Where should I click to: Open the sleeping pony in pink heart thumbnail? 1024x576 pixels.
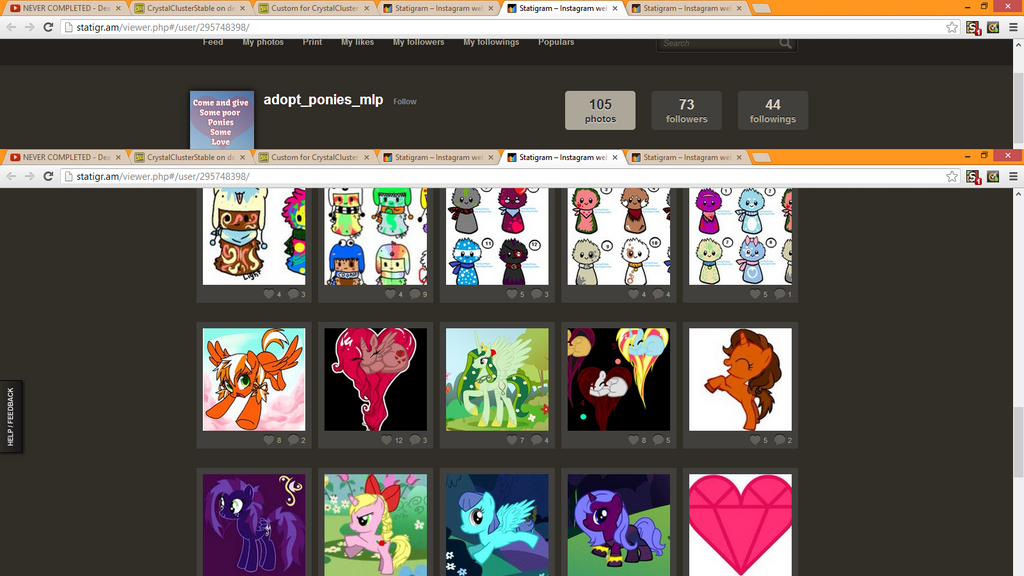pos(376,379)
